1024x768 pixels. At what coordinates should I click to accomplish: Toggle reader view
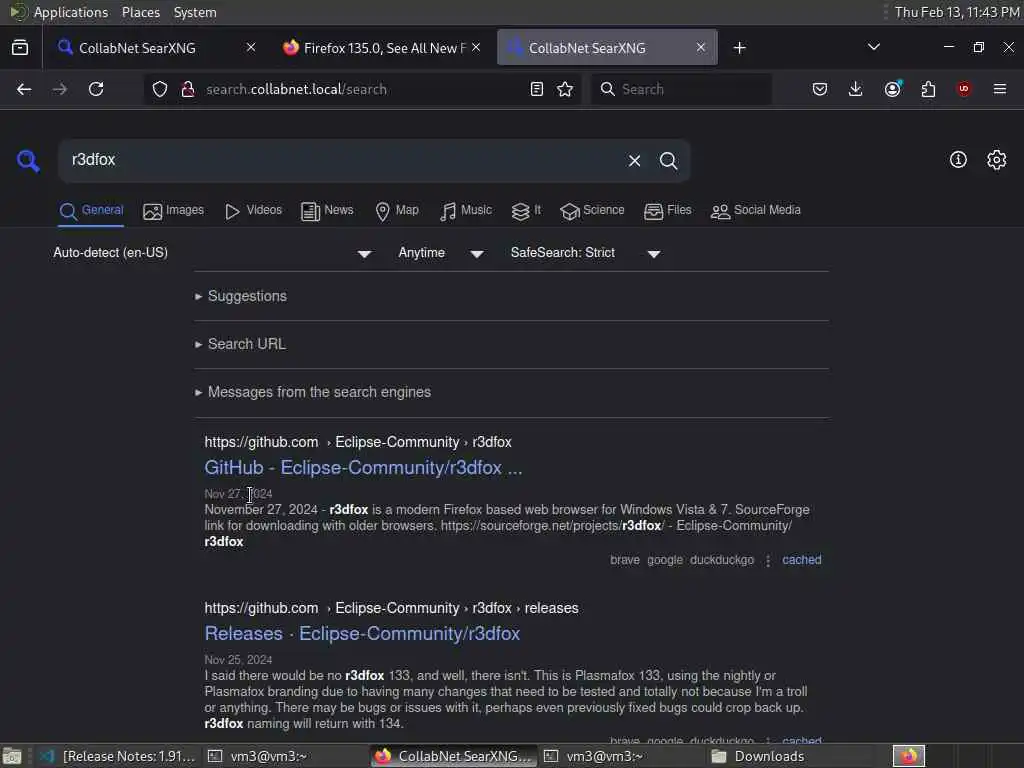(x=537, y=89)
